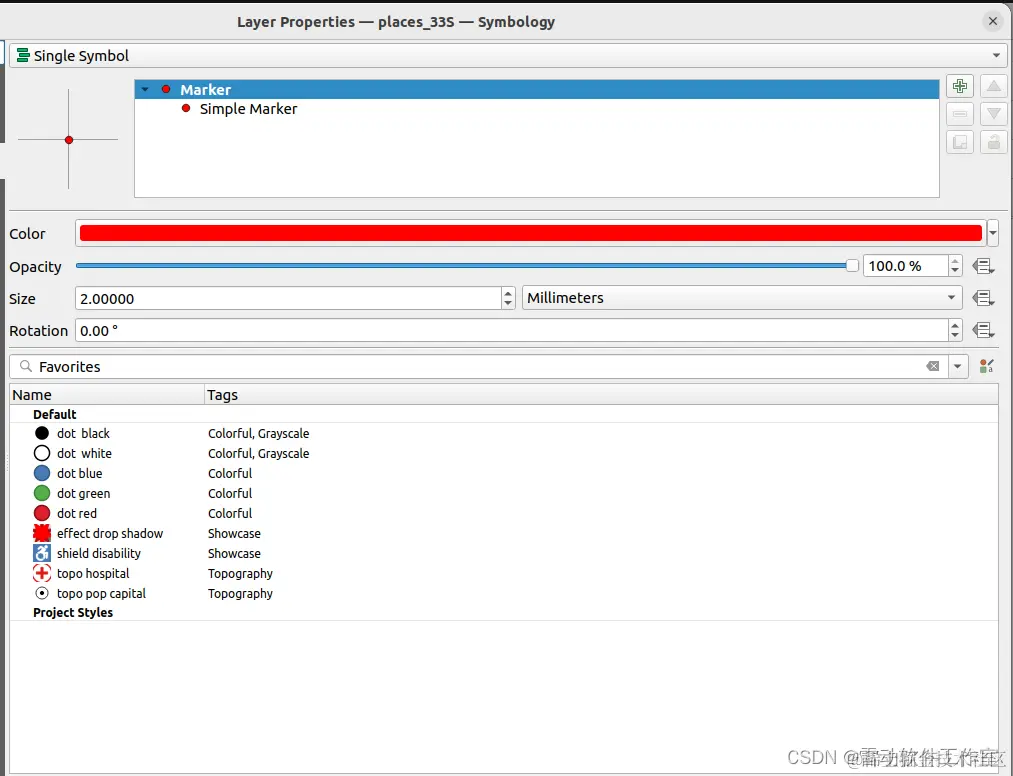This screenshot has width=1013, height=776.
Task: Click the Move symbol layer down arrow
Action: coord(994,114)
